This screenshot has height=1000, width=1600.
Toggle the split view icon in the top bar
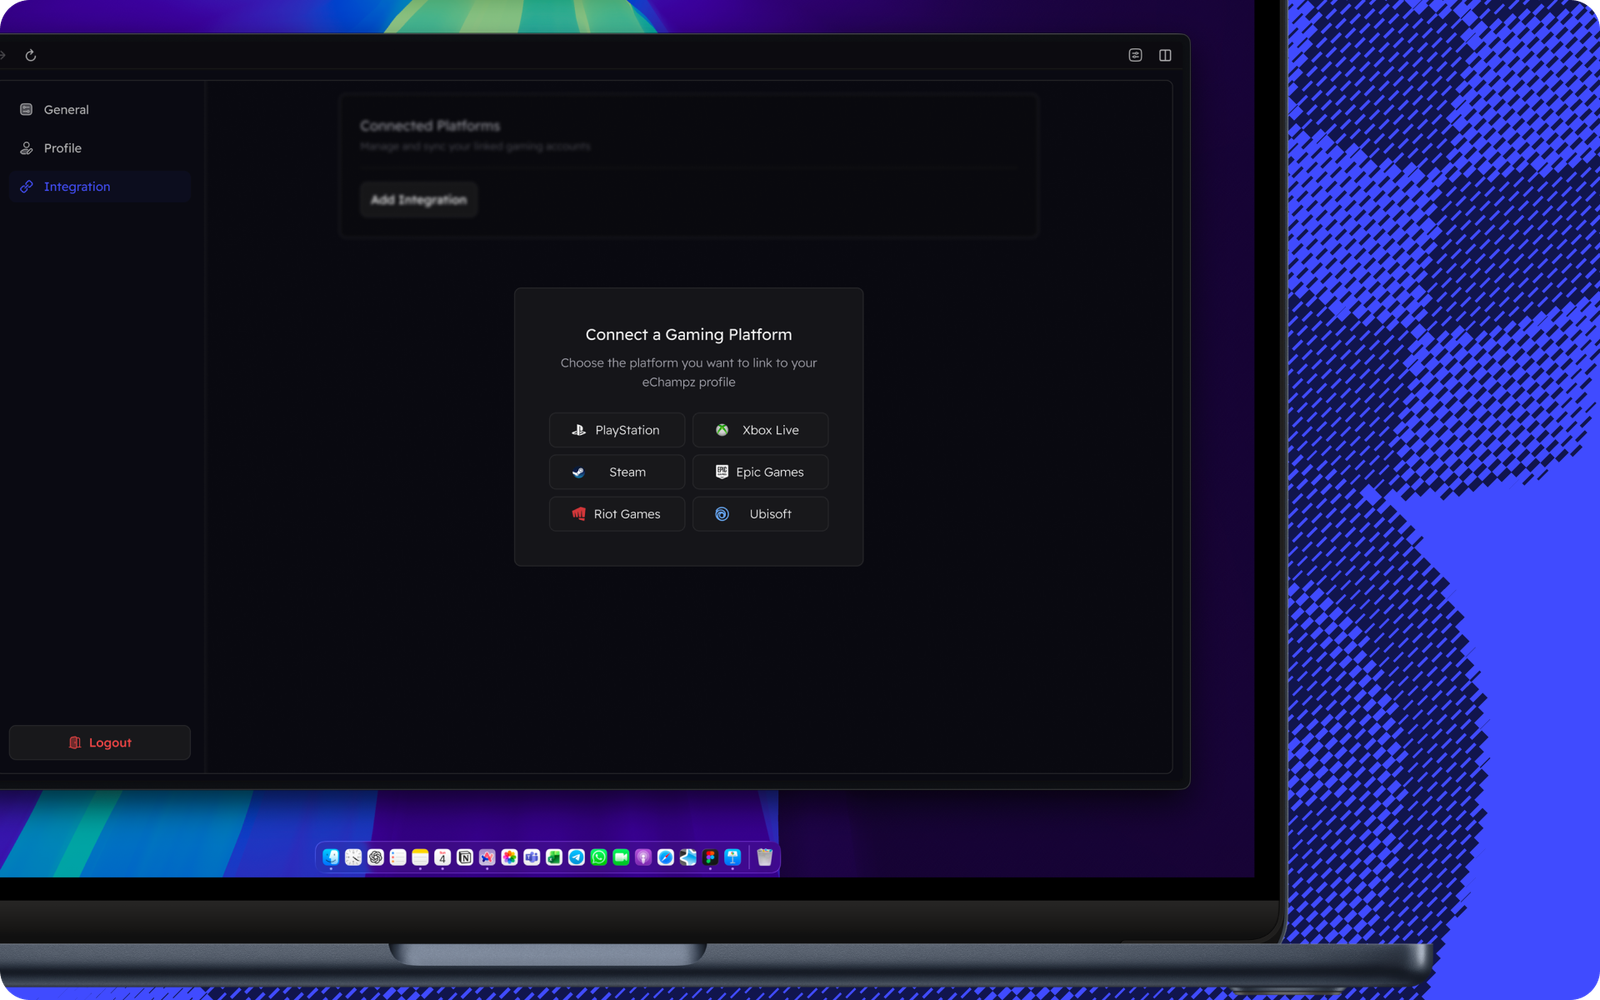coord(1165,55)
